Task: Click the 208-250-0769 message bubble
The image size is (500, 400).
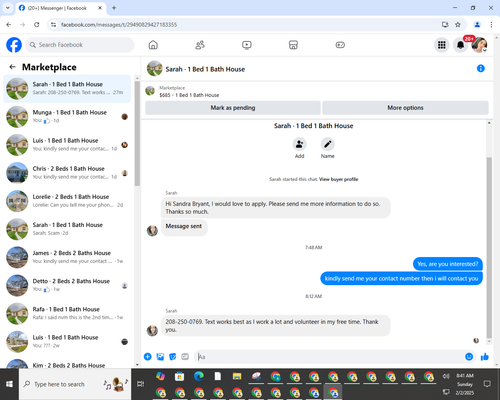Action: click(276, 326)
